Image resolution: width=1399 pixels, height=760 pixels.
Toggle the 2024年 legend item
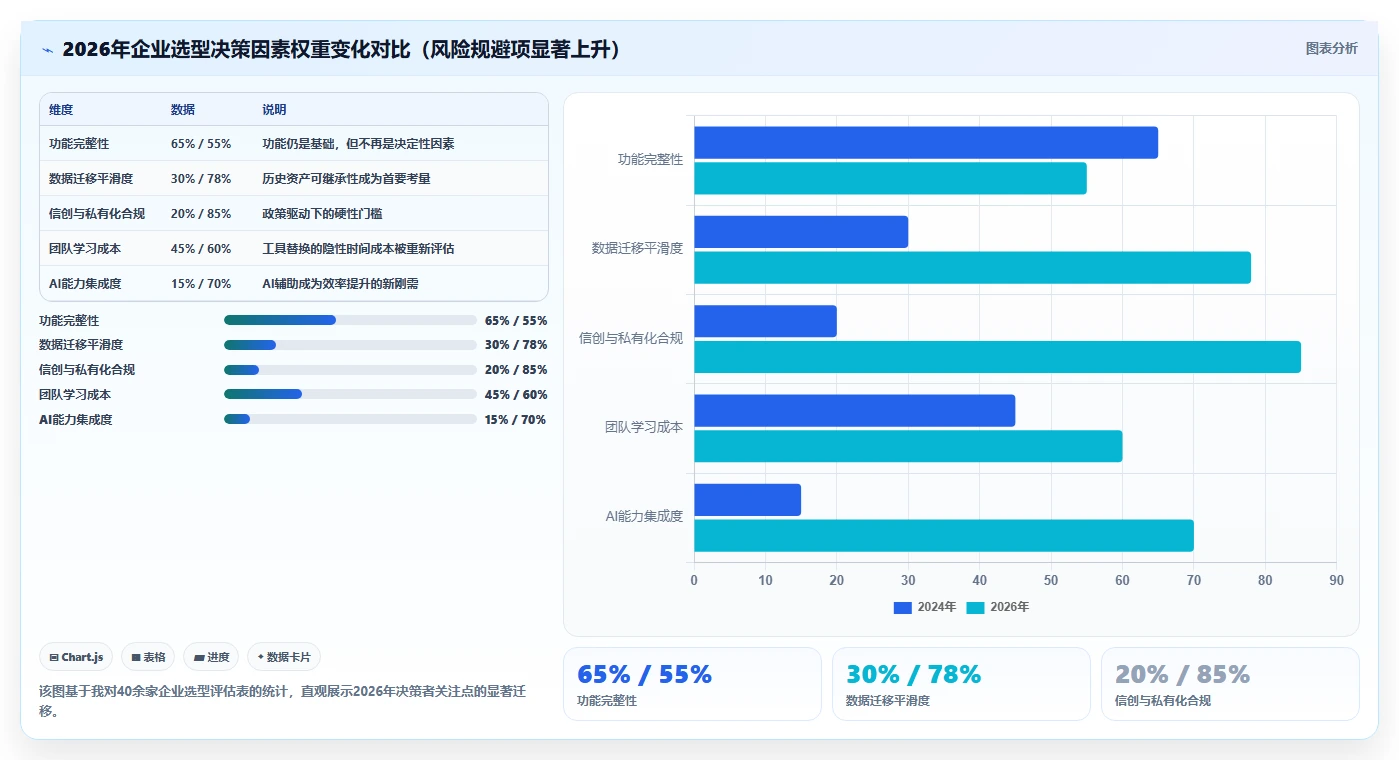(x=925, y=607)
